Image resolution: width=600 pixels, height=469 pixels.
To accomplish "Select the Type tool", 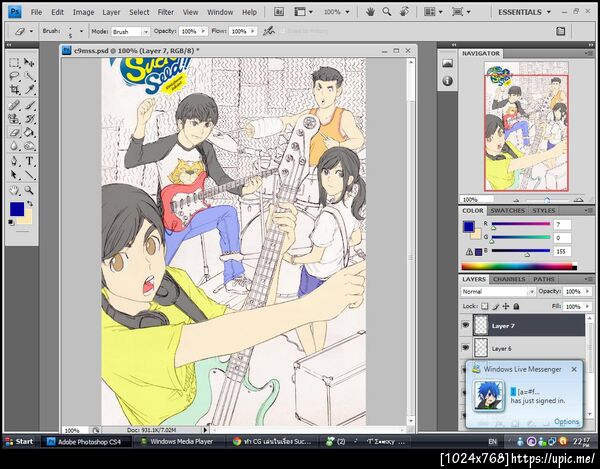I will click(29, 161).
